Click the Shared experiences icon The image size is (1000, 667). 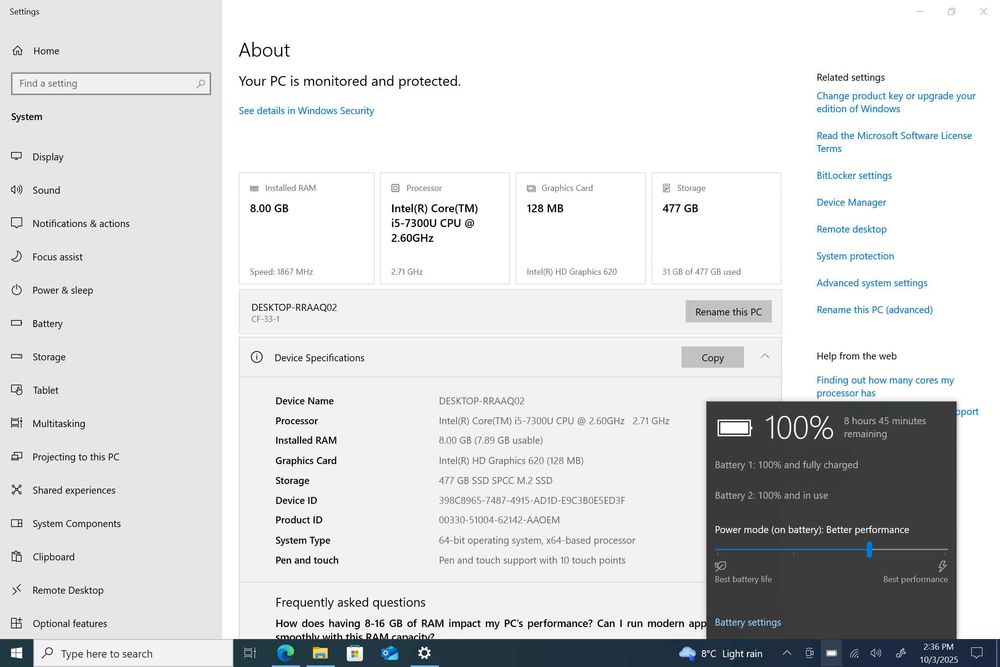tap(17, 490)
